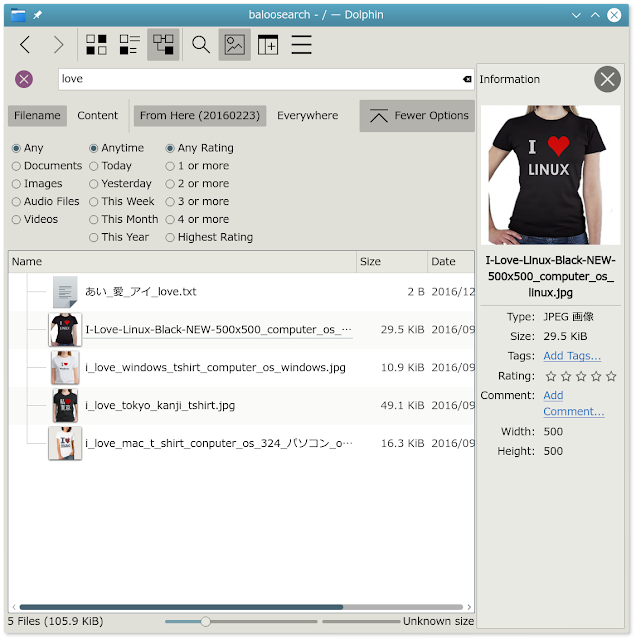Sort by Date column header

point(451,262)
